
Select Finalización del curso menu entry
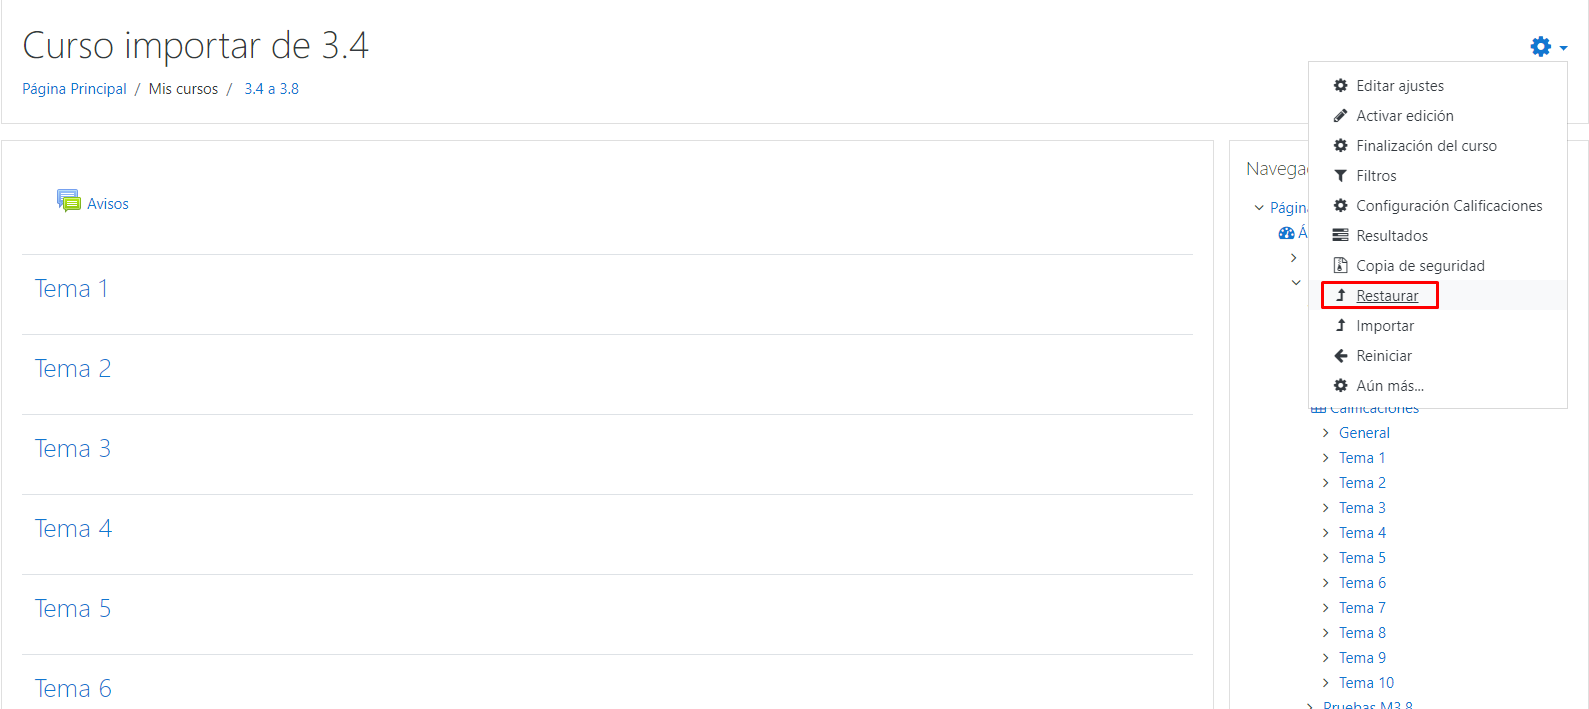pos(1426,146)
